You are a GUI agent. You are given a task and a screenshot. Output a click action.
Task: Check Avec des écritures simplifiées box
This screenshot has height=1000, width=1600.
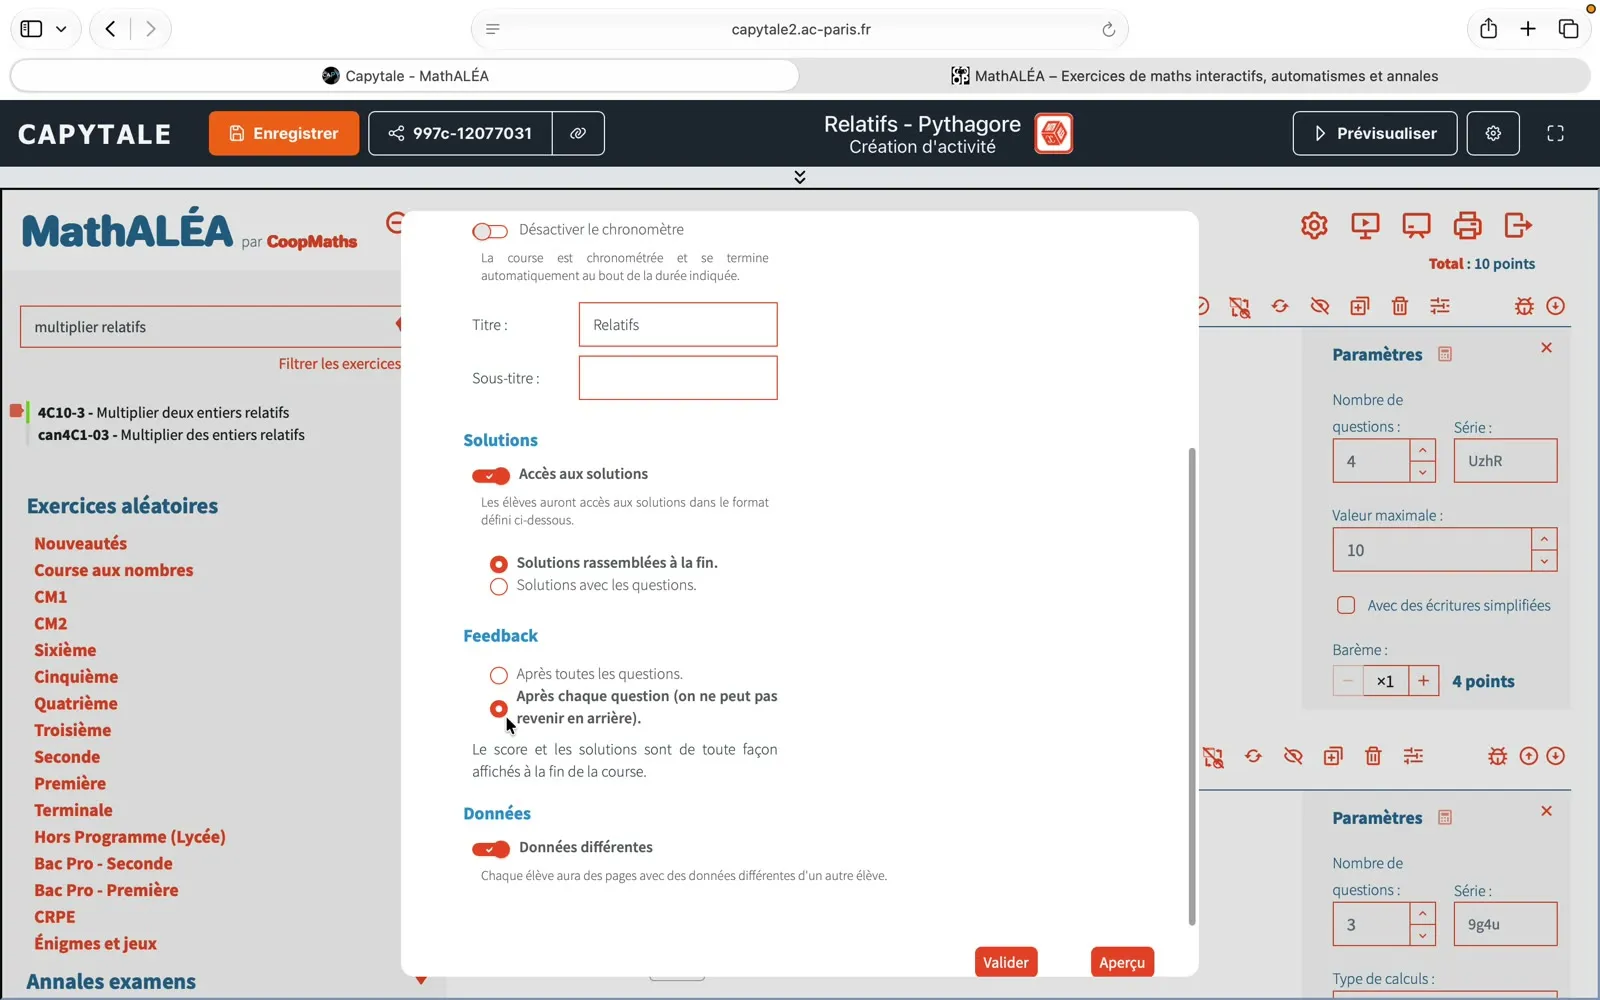(x=1346, y=605)
